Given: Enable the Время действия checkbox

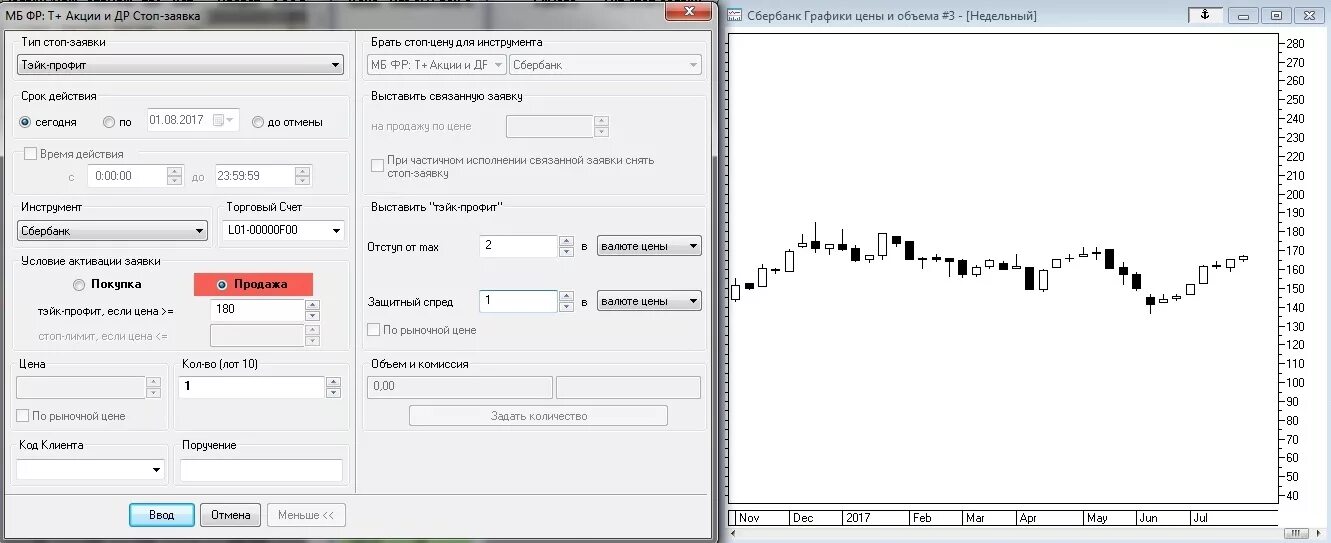Looking at the screenshot, I should pyautogui.click(x=30, y=154).
